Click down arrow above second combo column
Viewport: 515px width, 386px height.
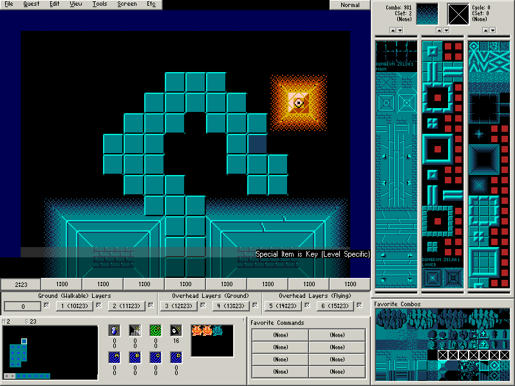click(446, 30)
